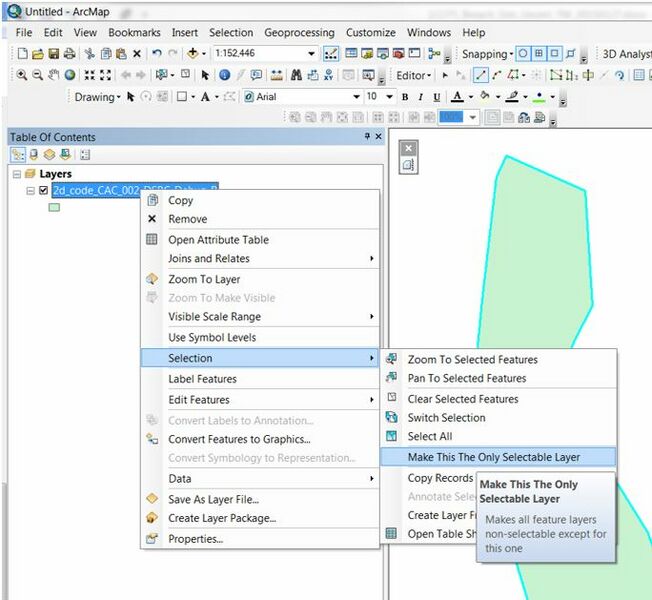Open Add Data dropdown arrow
Viewport: 652px width, 600px height.
click(204, 54)
